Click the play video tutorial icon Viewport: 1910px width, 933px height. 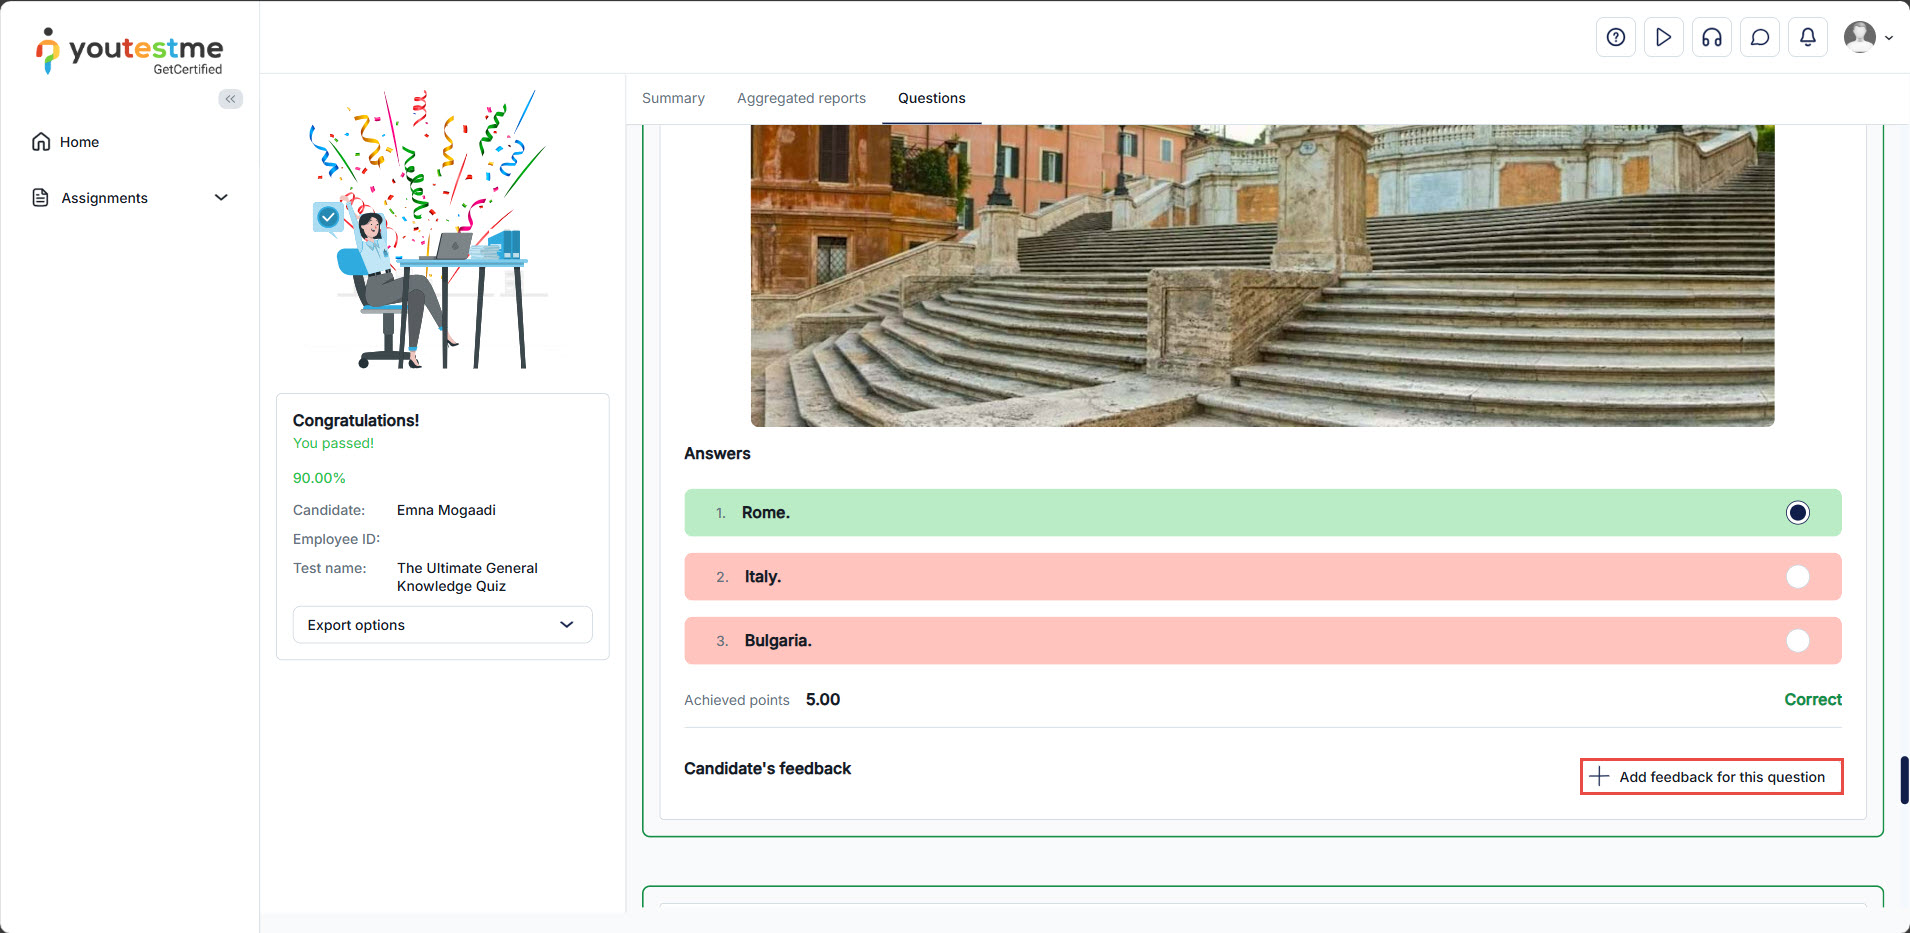tap(1663, 38)
